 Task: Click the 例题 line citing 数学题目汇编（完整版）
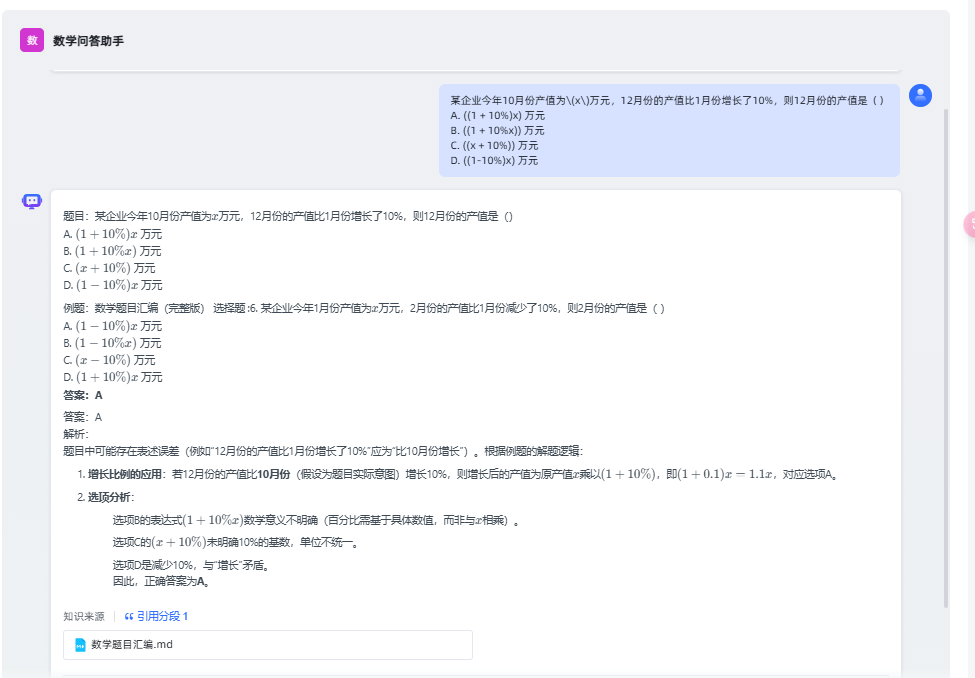(363, 308)
